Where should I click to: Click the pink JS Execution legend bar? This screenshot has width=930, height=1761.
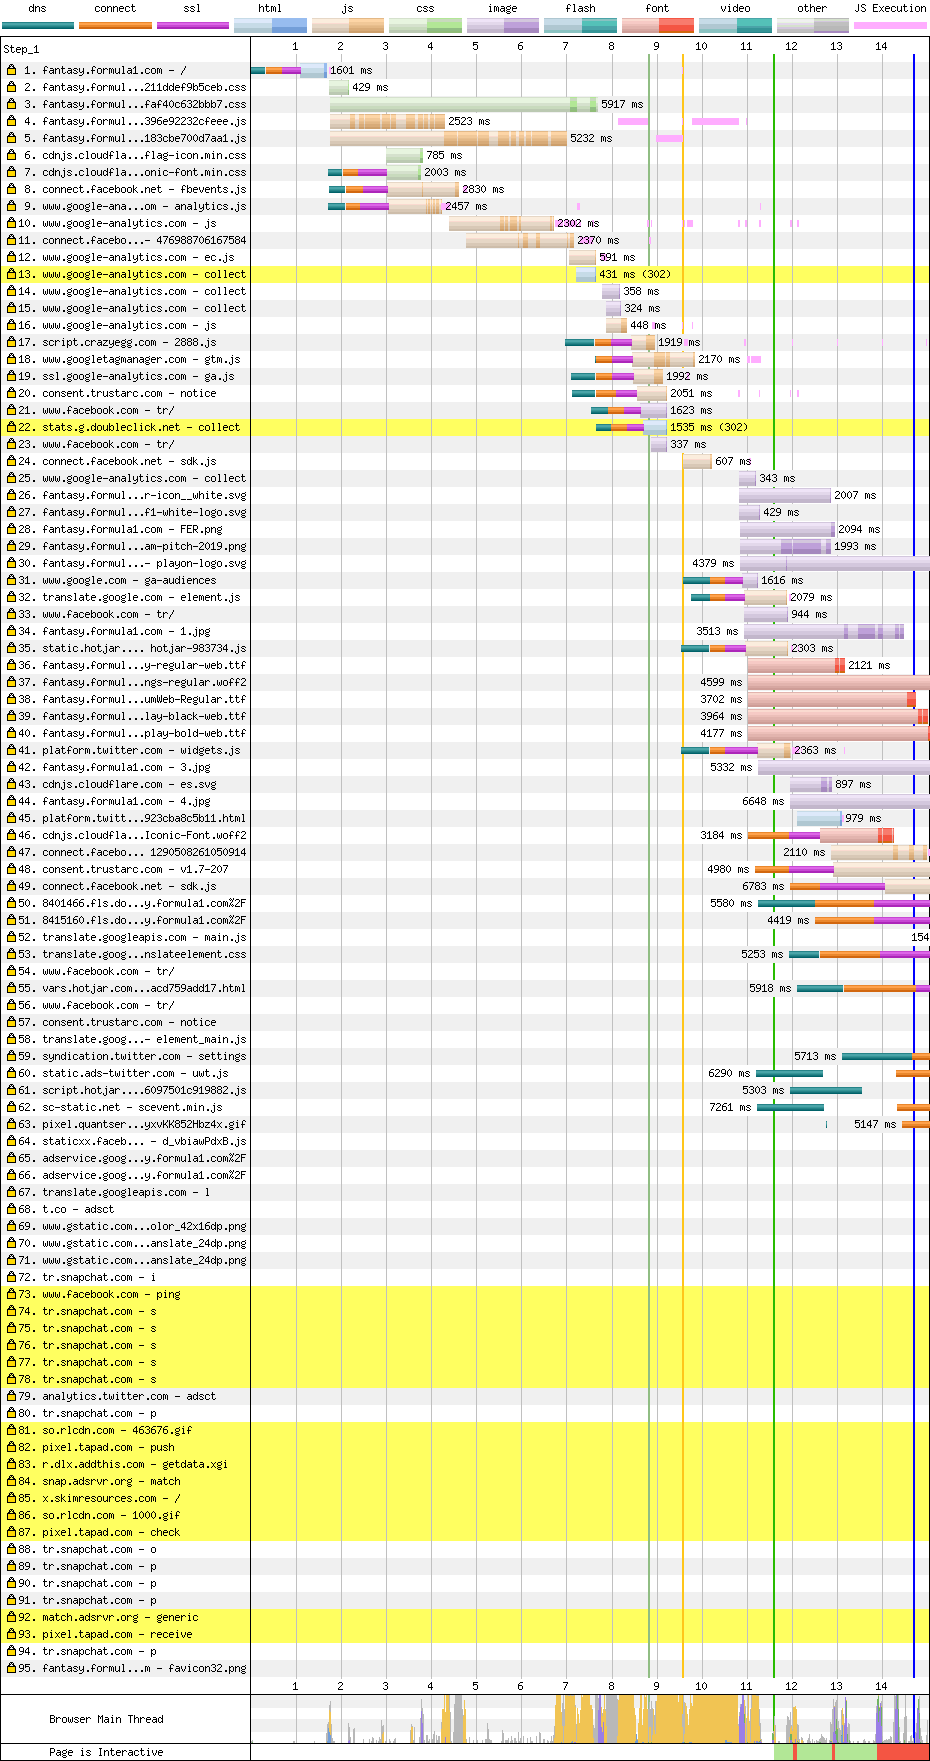pyautogui.click(x=890, y=25)
